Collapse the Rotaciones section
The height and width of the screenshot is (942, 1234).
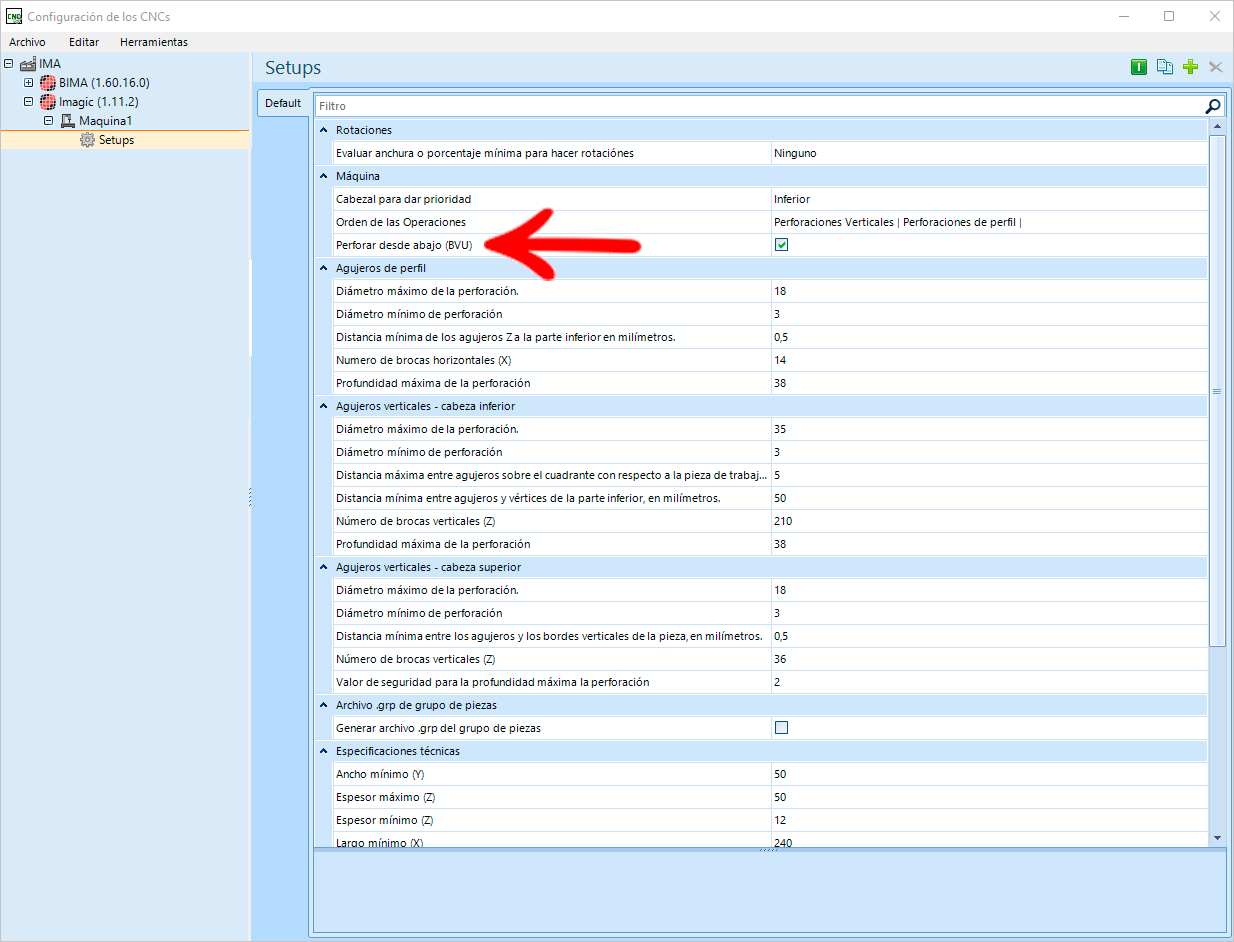(x=324, y=130)
